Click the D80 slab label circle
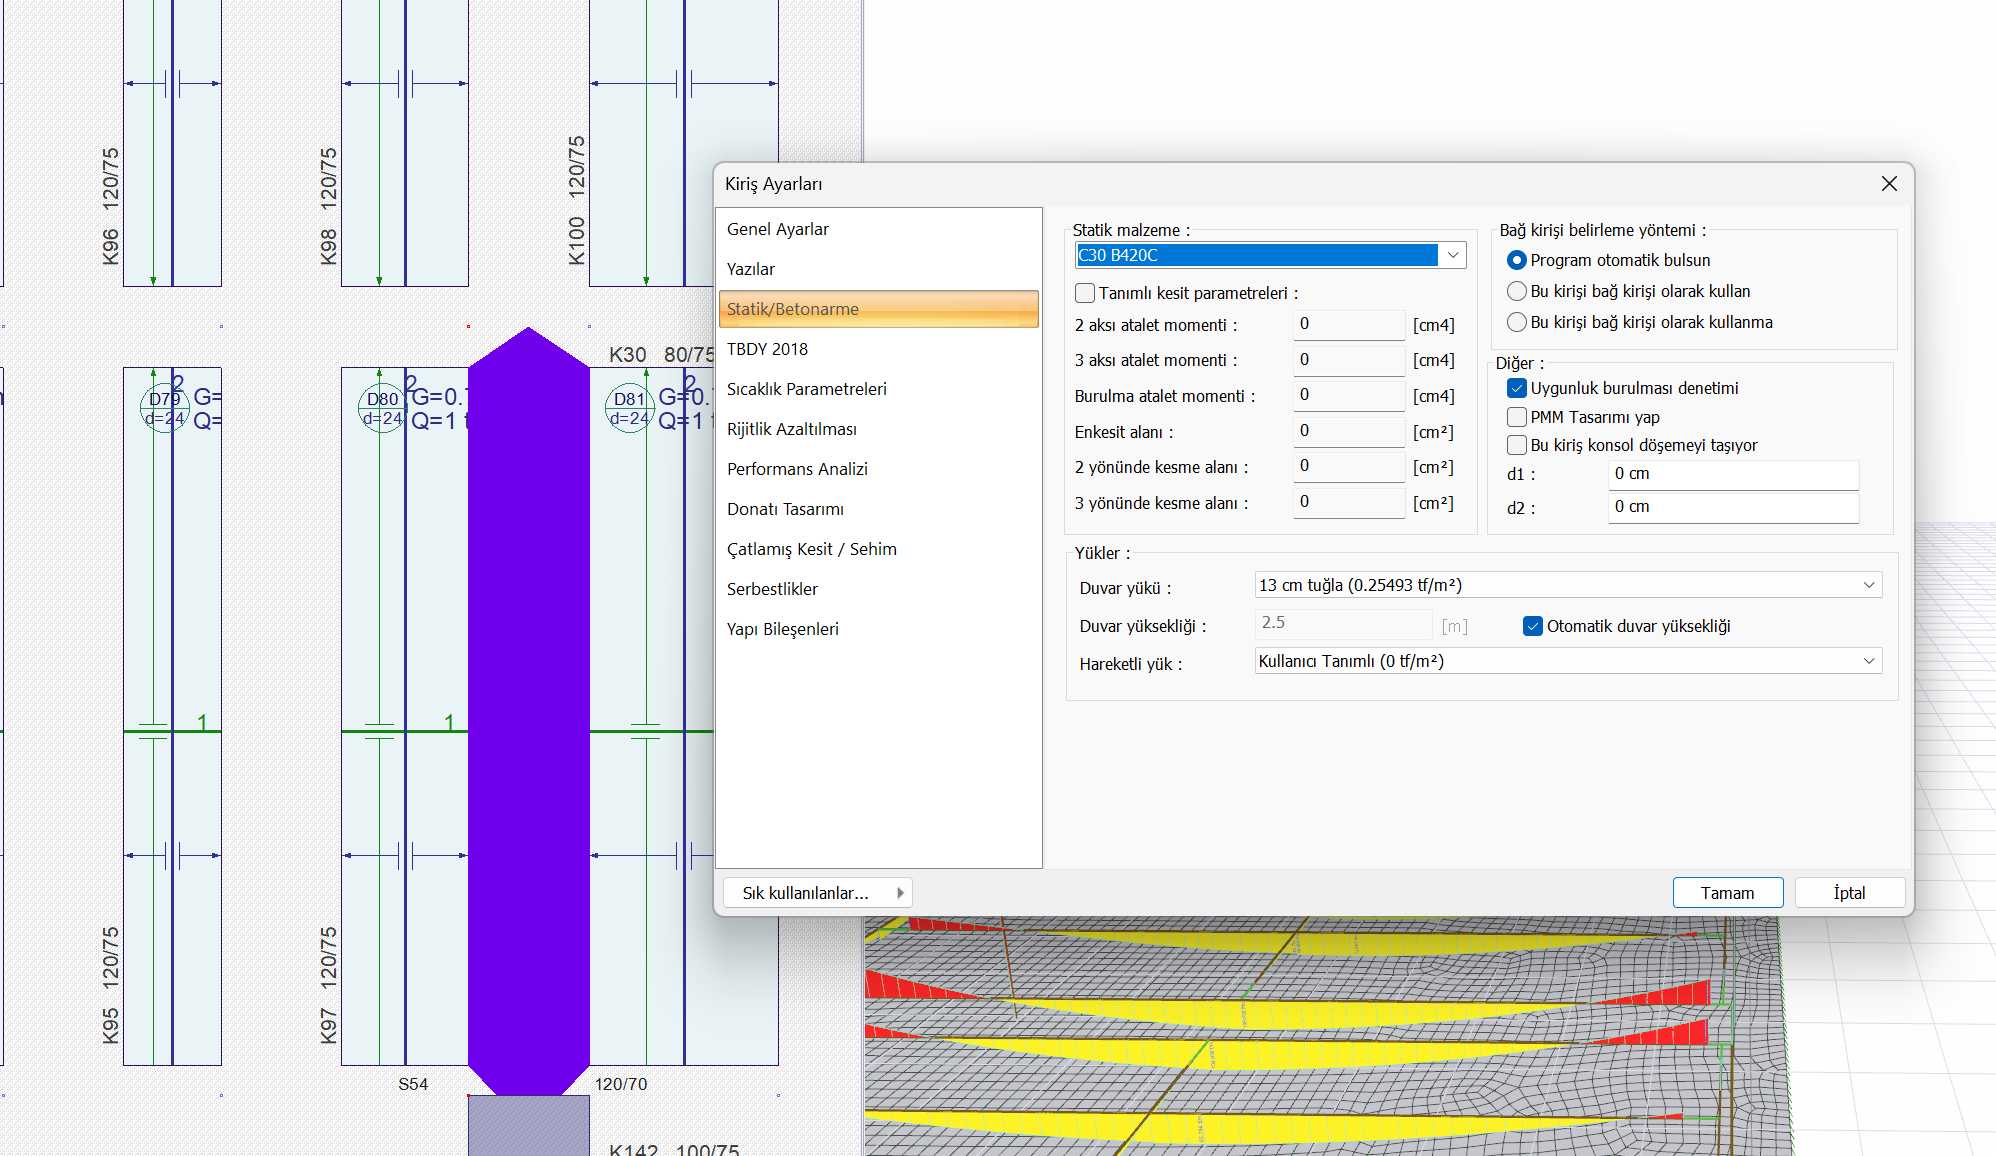Screen dimensions: 1996x1156 [382, 408]
